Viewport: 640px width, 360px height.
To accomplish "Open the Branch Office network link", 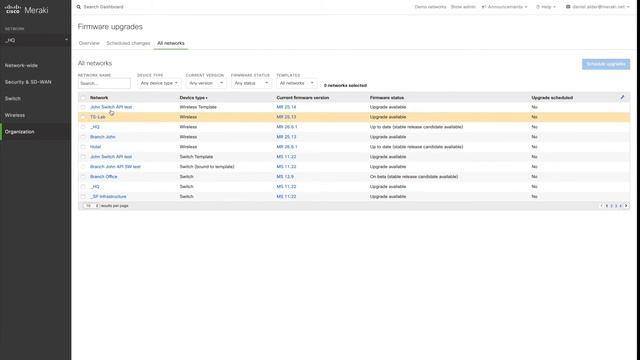I will coord(104,177).
